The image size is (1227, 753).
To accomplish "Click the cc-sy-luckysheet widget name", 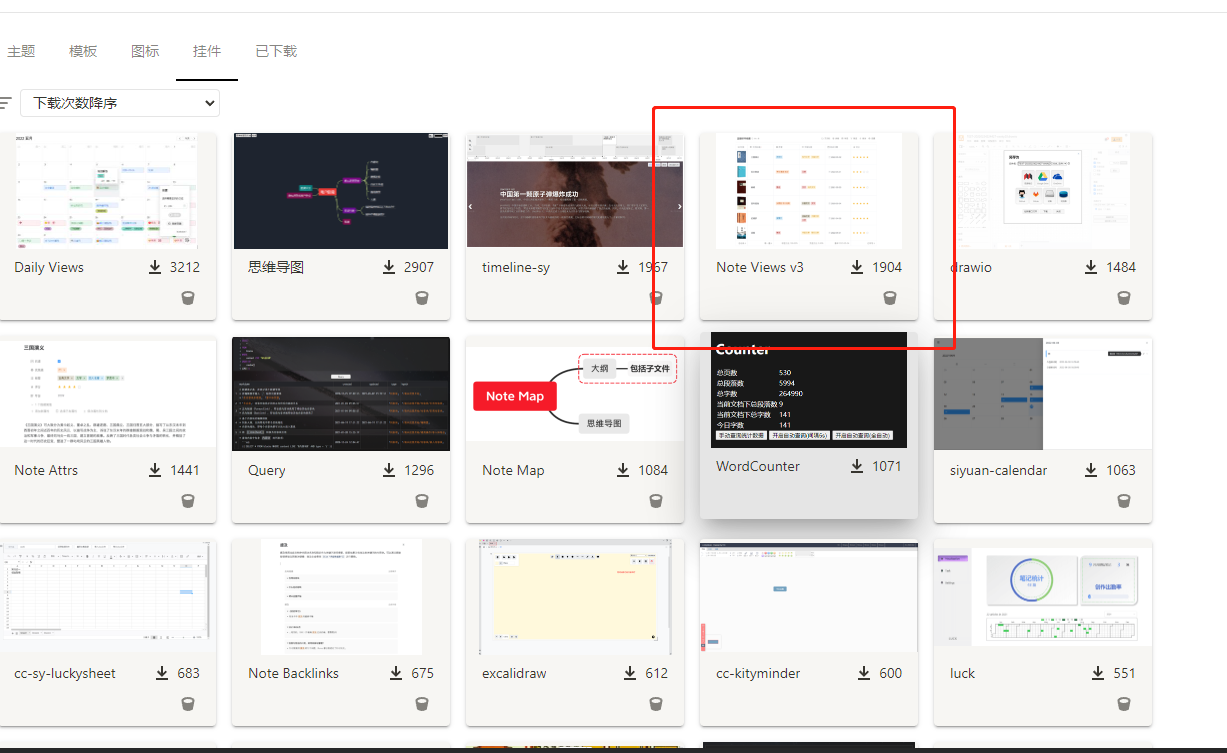I will (x=65, y=673).
